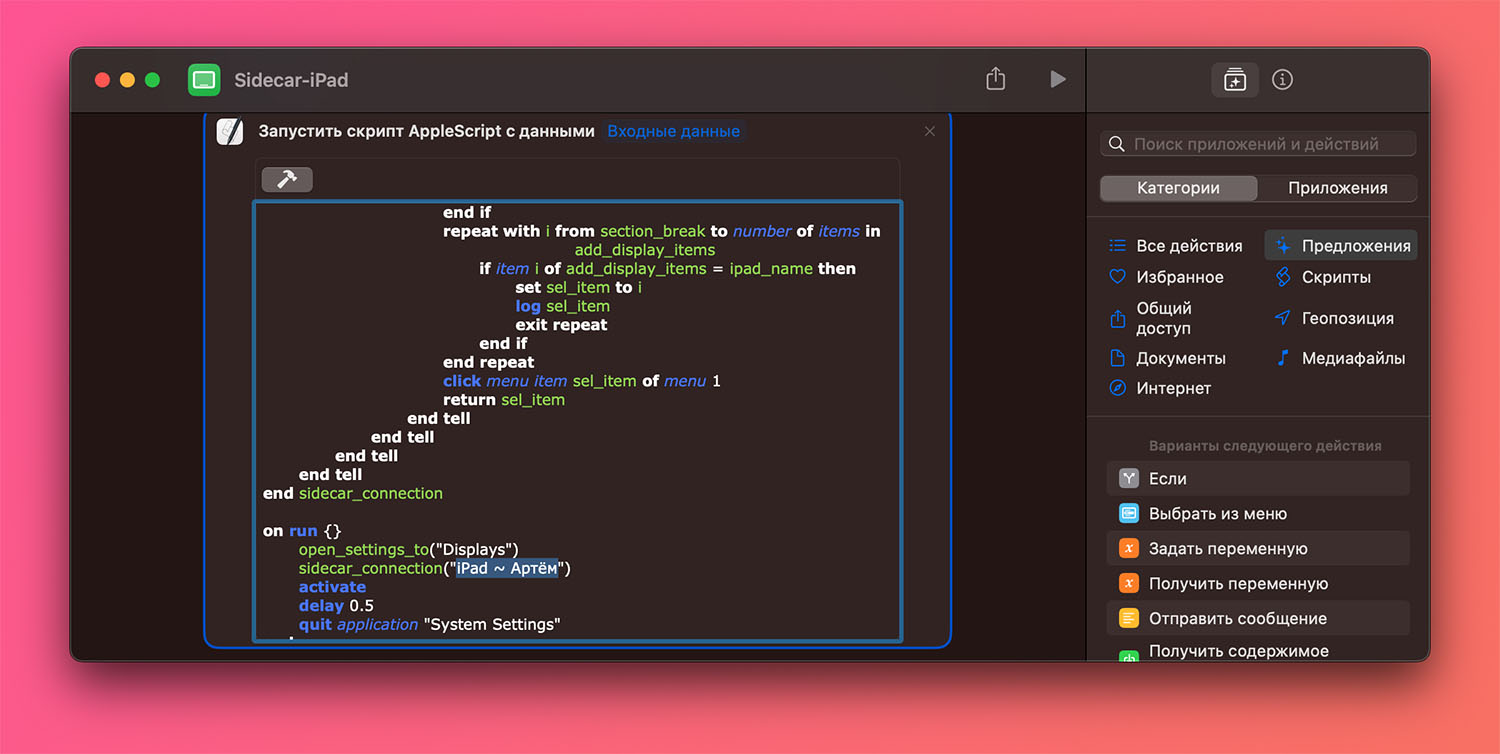Select Скрипты category

(1335, 277)
